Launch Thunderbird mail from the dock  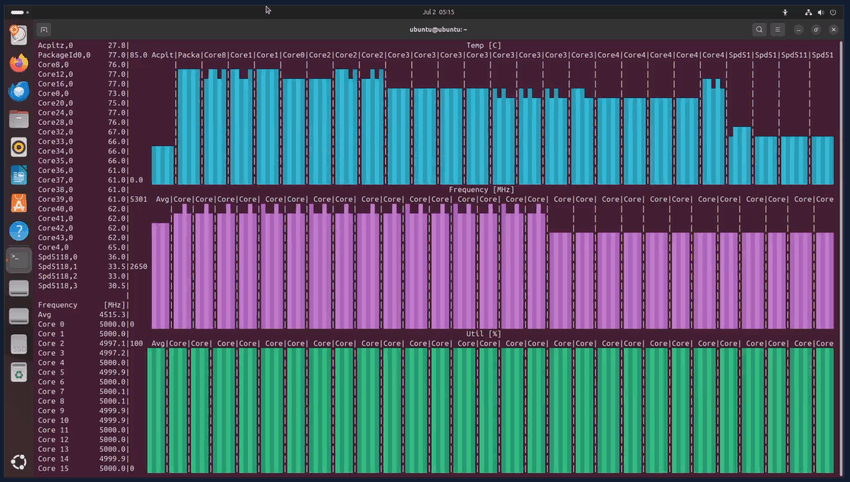click(18, 91)
